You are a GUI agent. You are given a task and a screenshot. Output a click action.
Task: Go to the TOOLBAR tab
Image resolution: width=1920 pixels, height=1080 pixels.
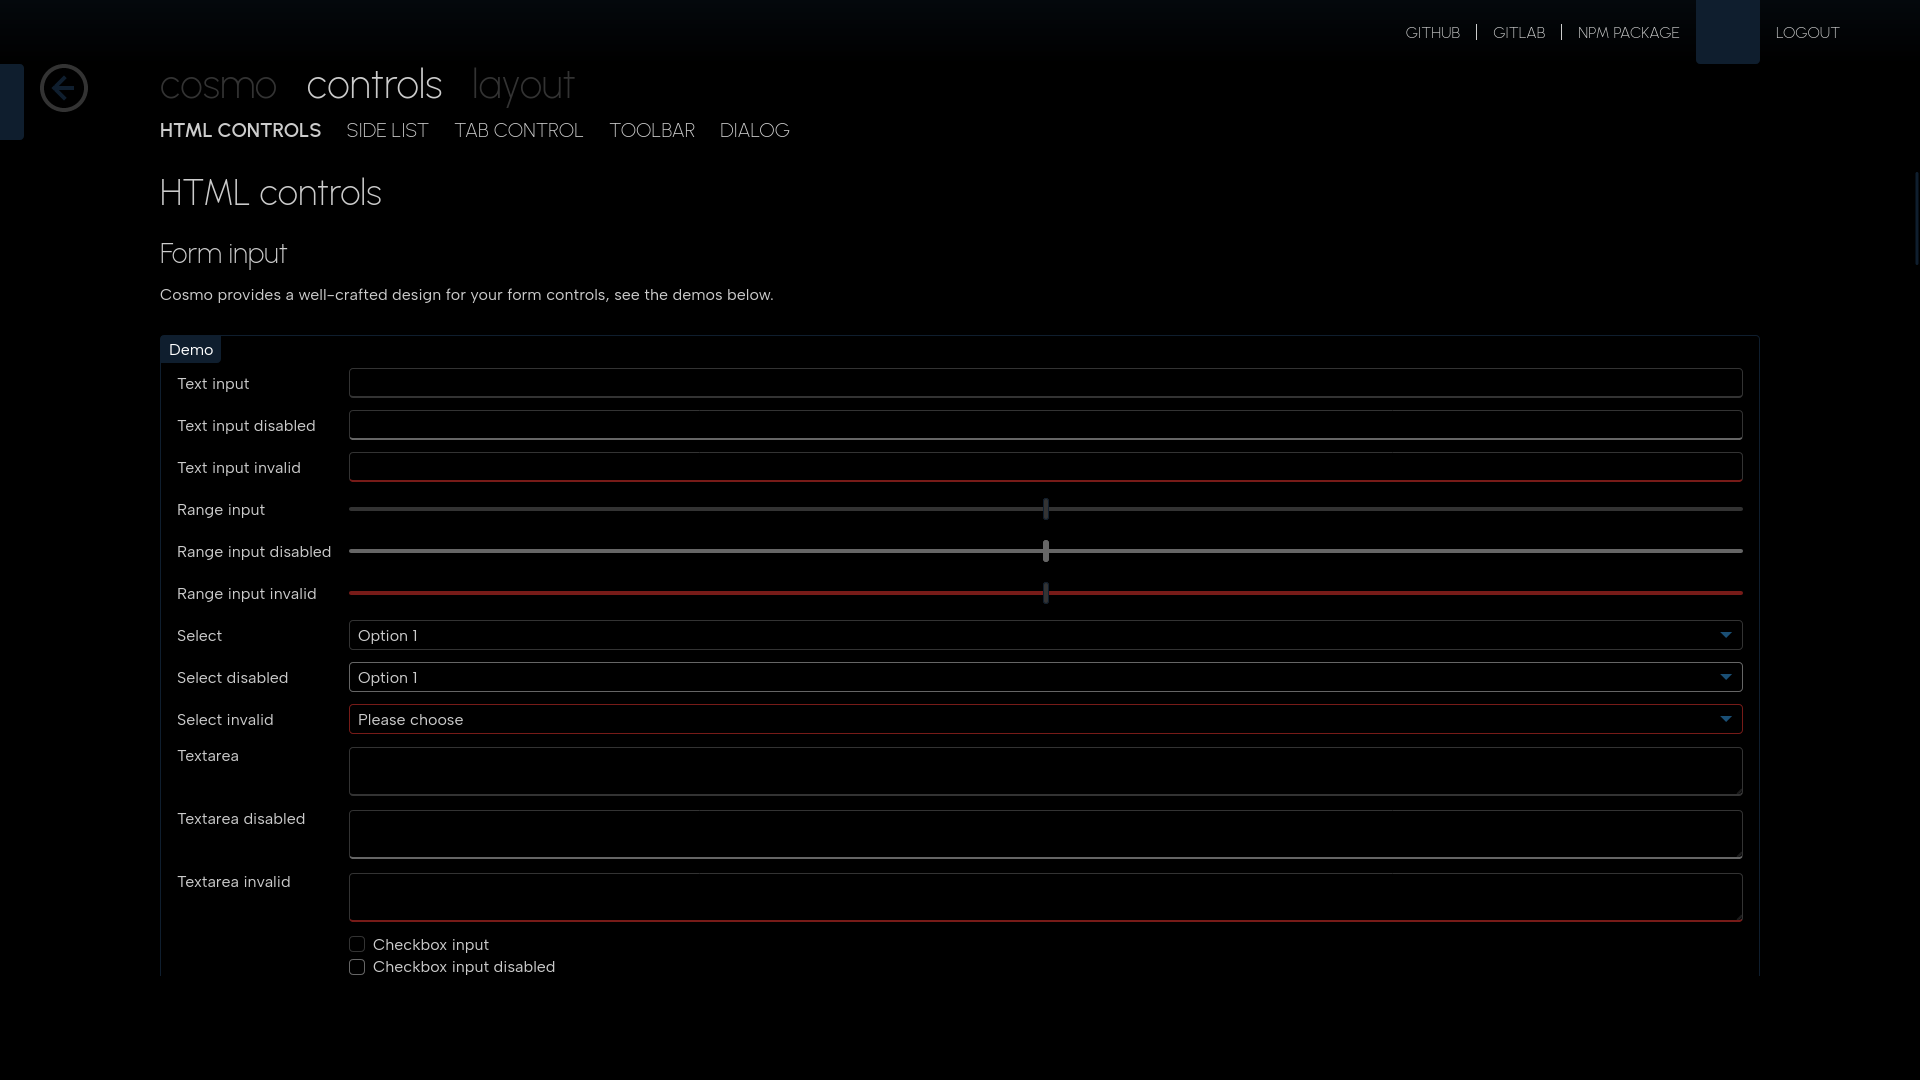pyautogui.click(x=651, y=131)
